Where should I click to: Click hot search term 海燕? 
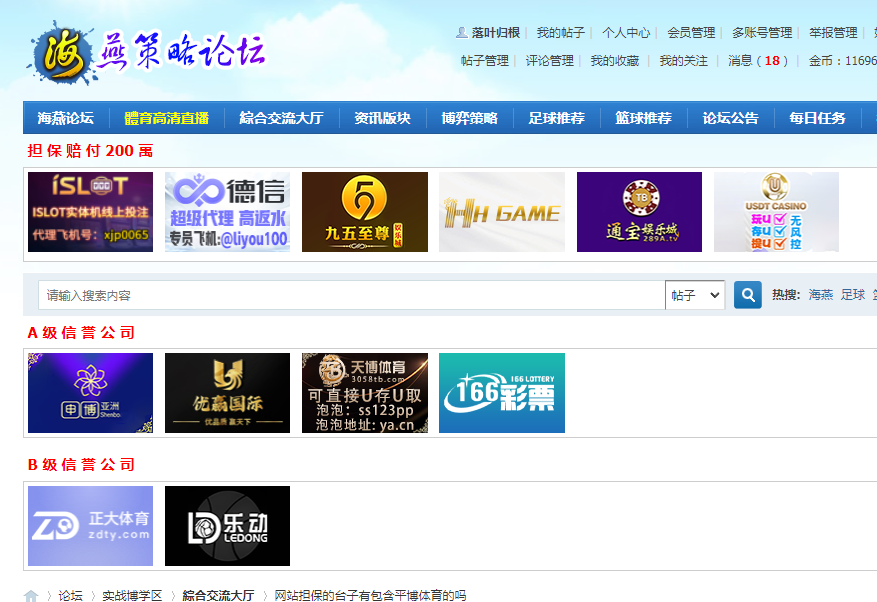[821, 294]
